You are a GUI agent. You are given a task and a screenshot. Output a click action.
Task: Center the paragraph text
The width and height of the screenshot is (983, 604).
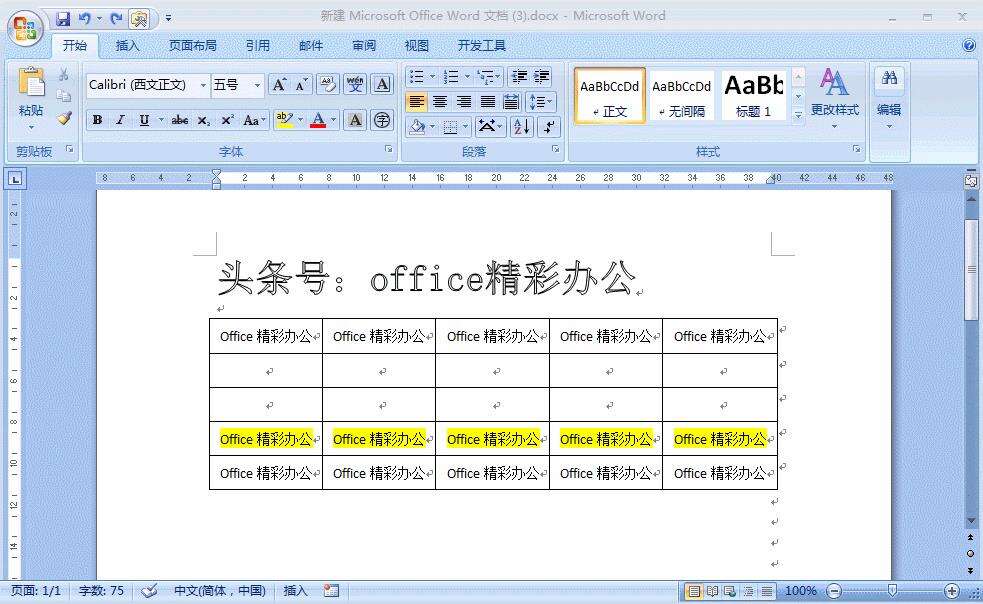[x=440, y=102]
